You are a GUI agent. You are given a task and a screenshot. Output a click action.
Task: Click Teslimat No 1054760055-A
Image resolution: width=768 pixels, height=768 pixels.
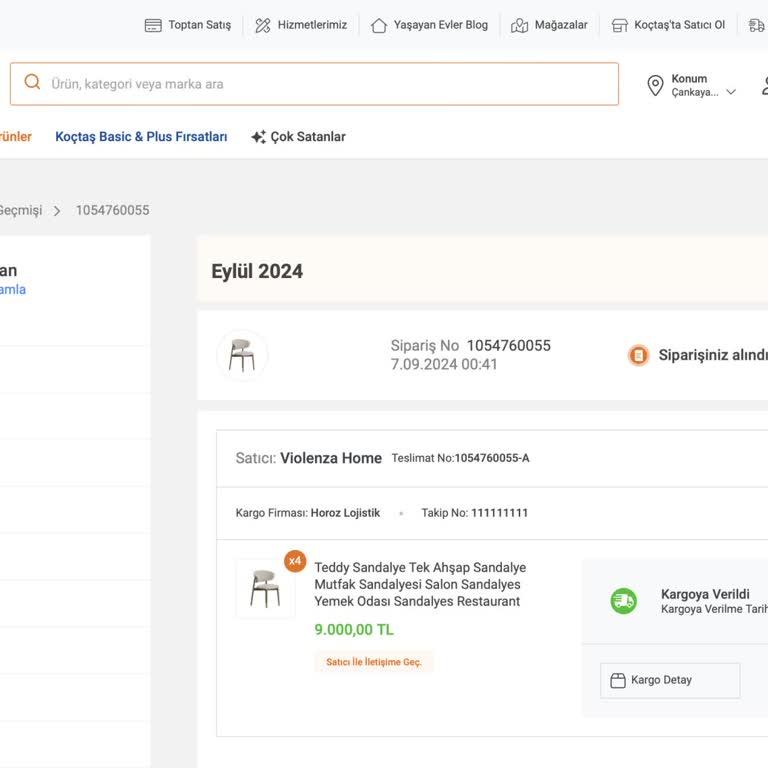pos(460,458)
